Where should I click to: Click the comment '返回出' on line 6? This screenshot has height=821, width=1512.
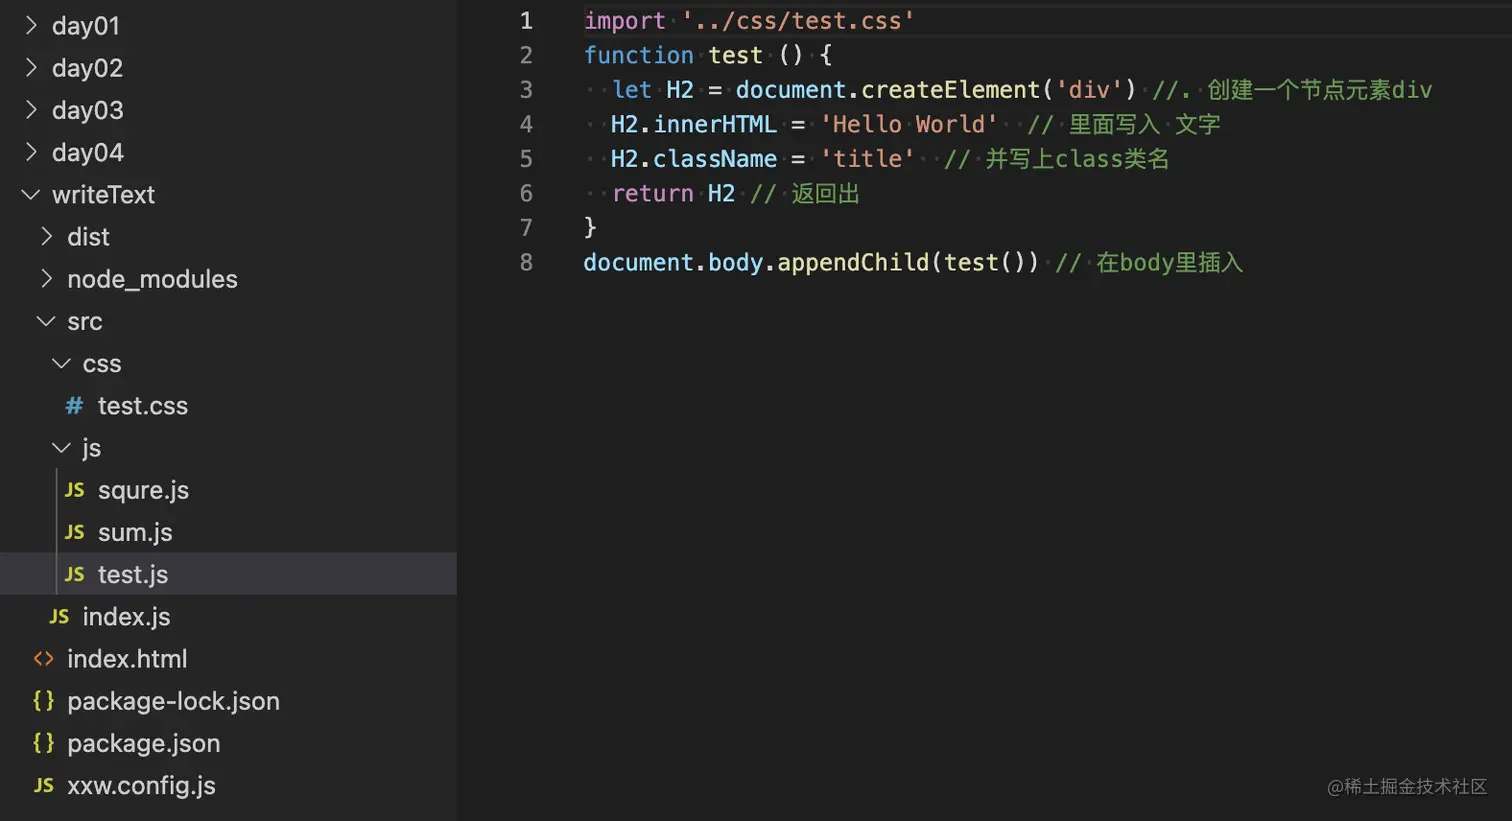pos(825,193)
